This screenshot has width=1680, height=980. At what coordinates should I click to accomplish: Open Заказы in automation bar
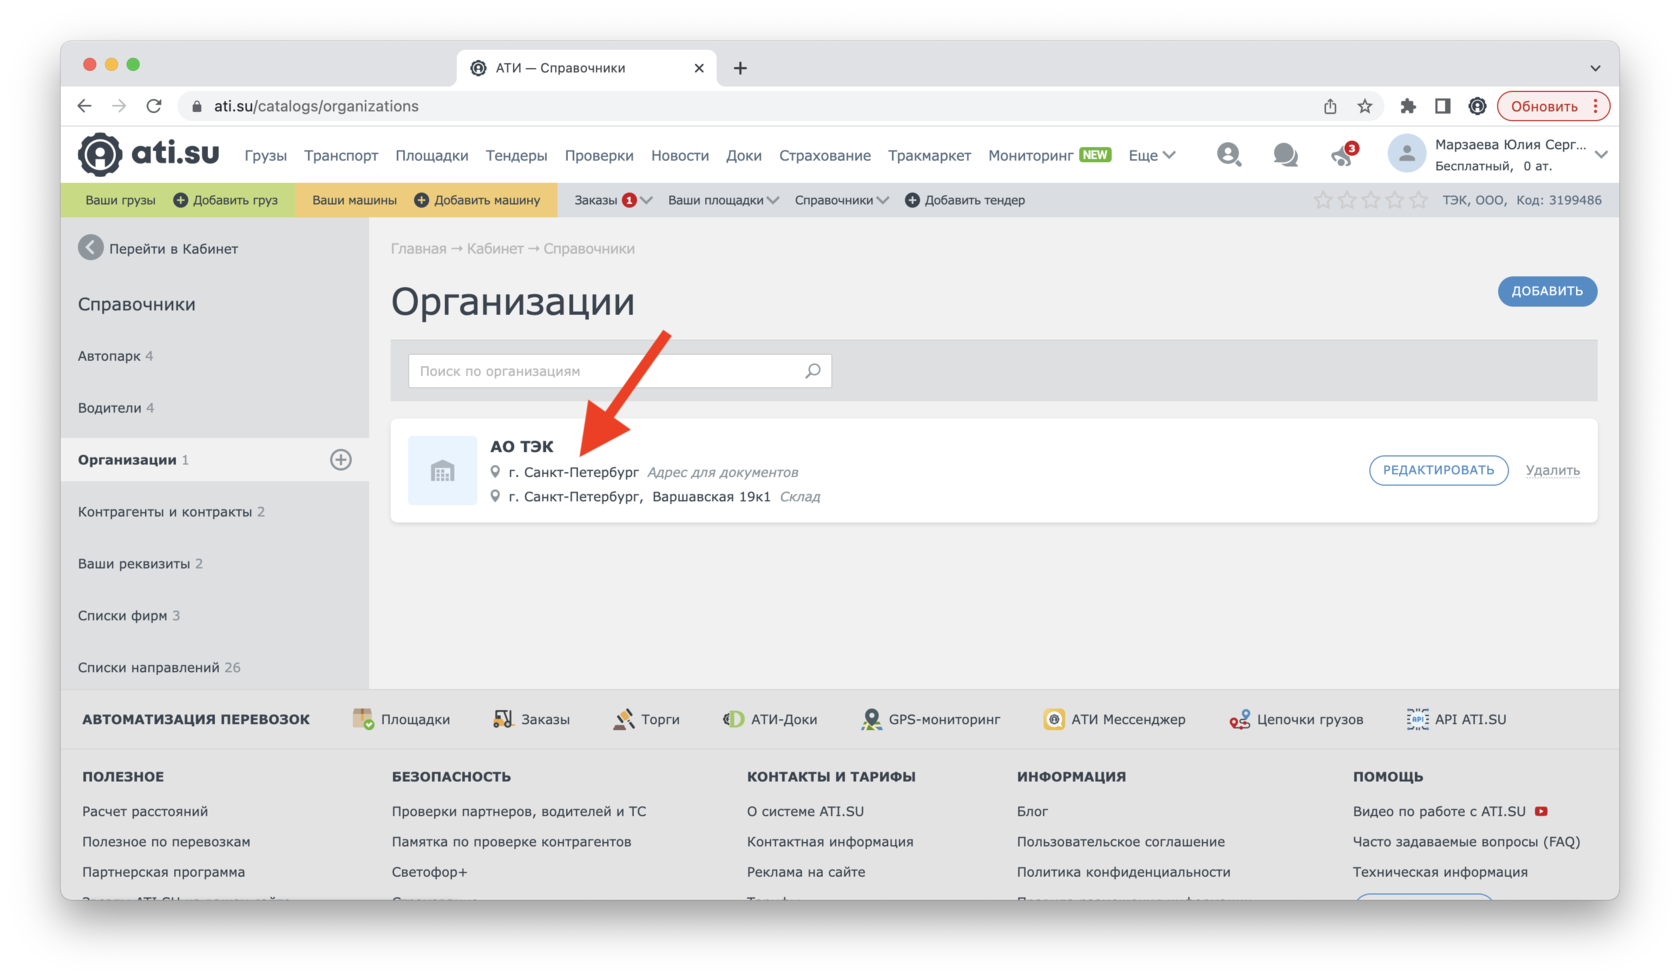(531, 719)
